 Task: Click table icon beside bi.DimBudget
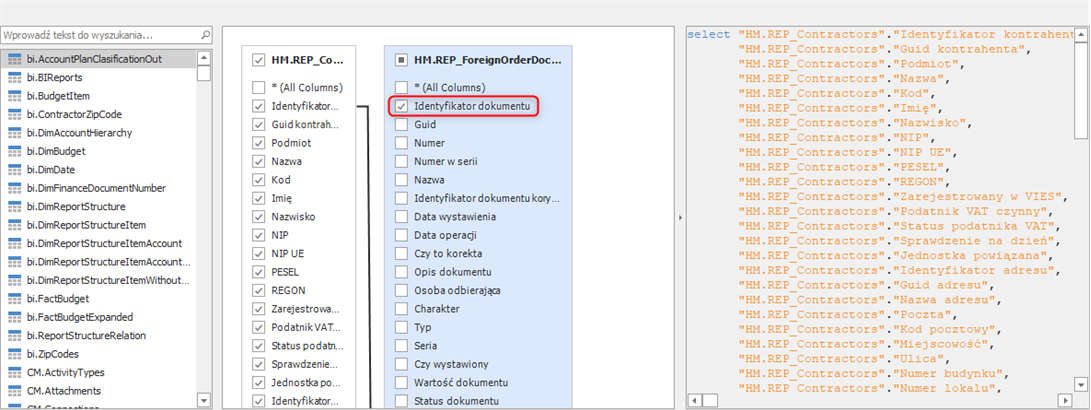coord(15,151)
